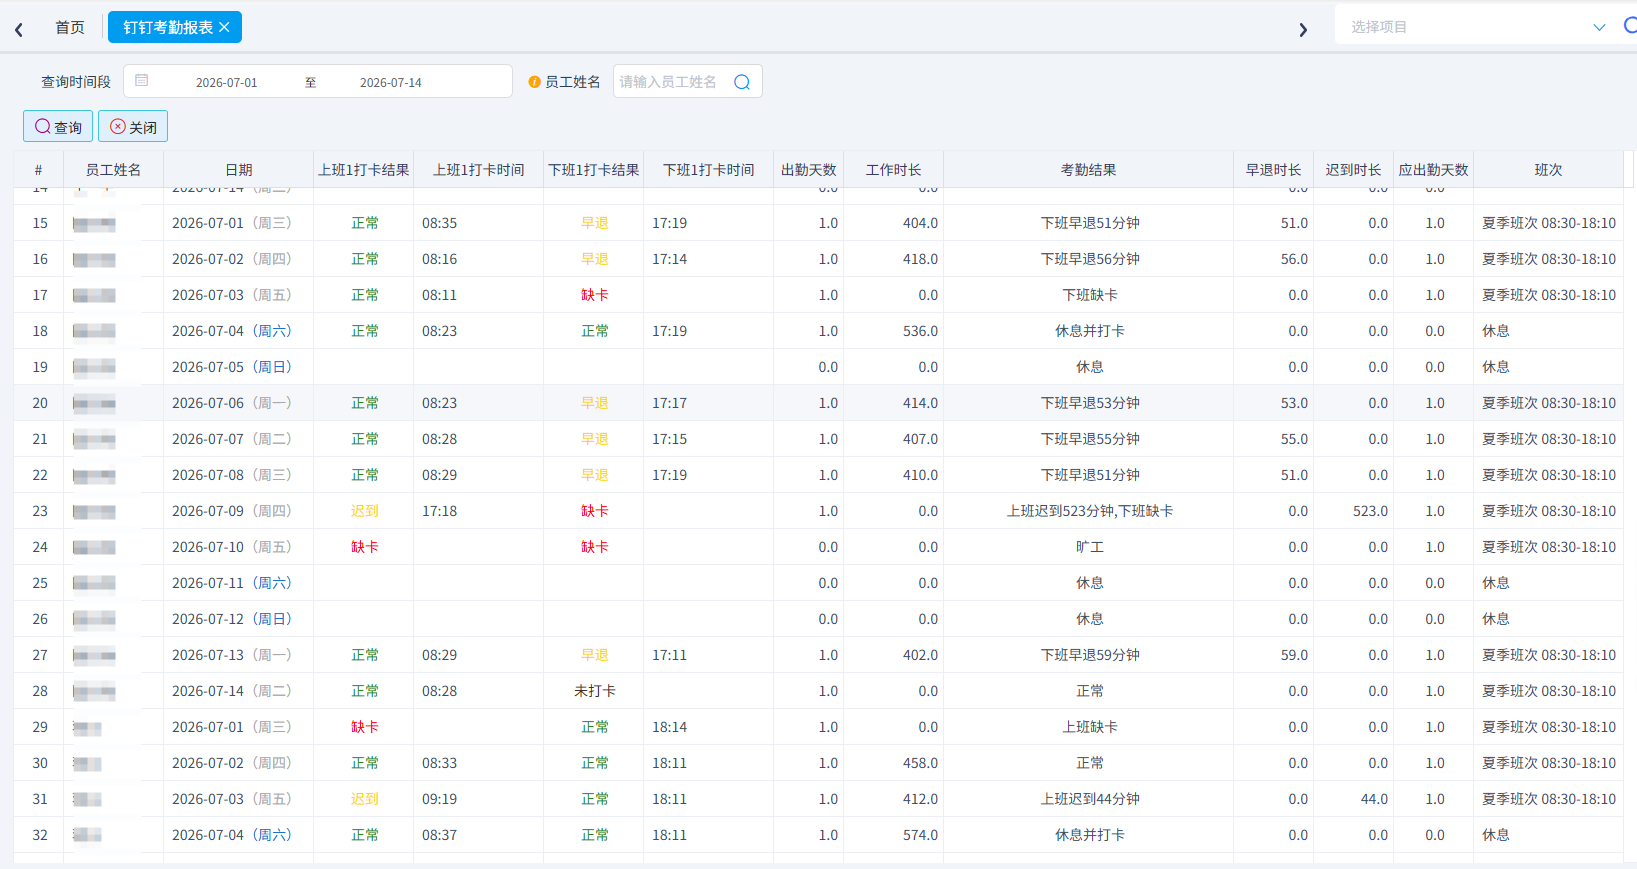
Task: Click the right tab-scroll arrow
Action: click(x=1303, y=30)
